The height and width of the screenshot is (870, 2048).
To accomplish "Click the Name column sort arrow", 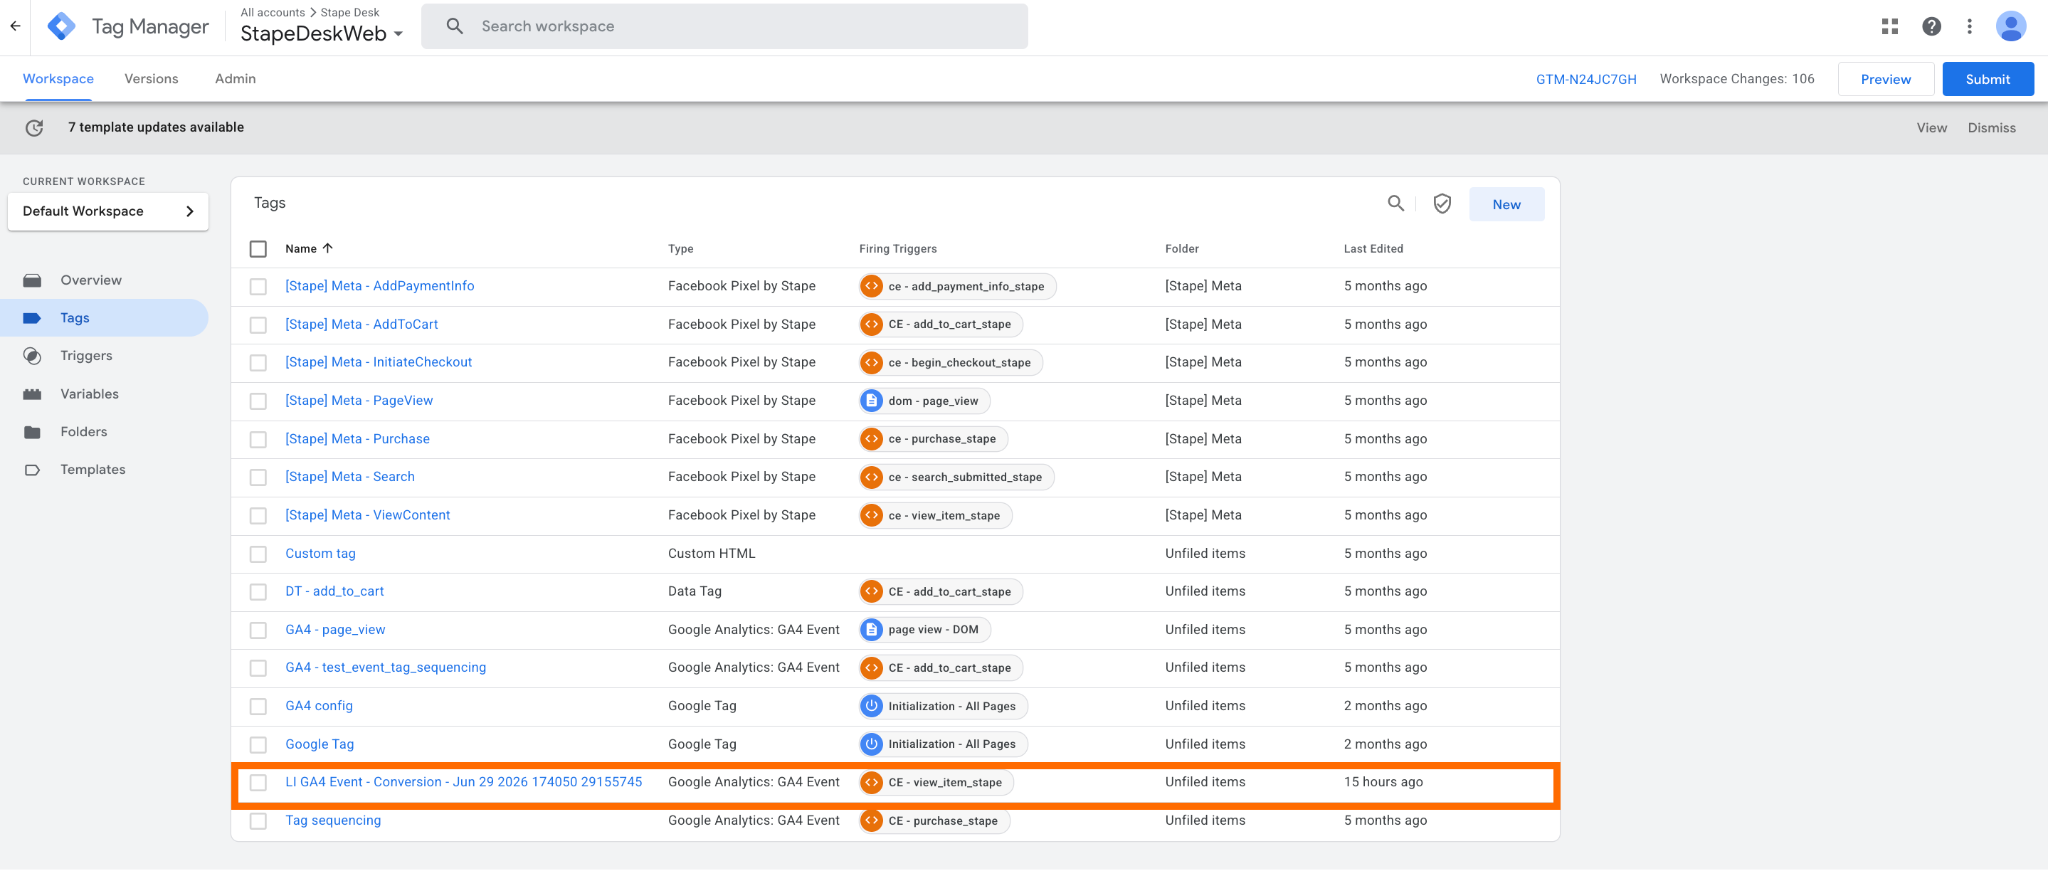I will pyautogui.click(x=327, y=248).
